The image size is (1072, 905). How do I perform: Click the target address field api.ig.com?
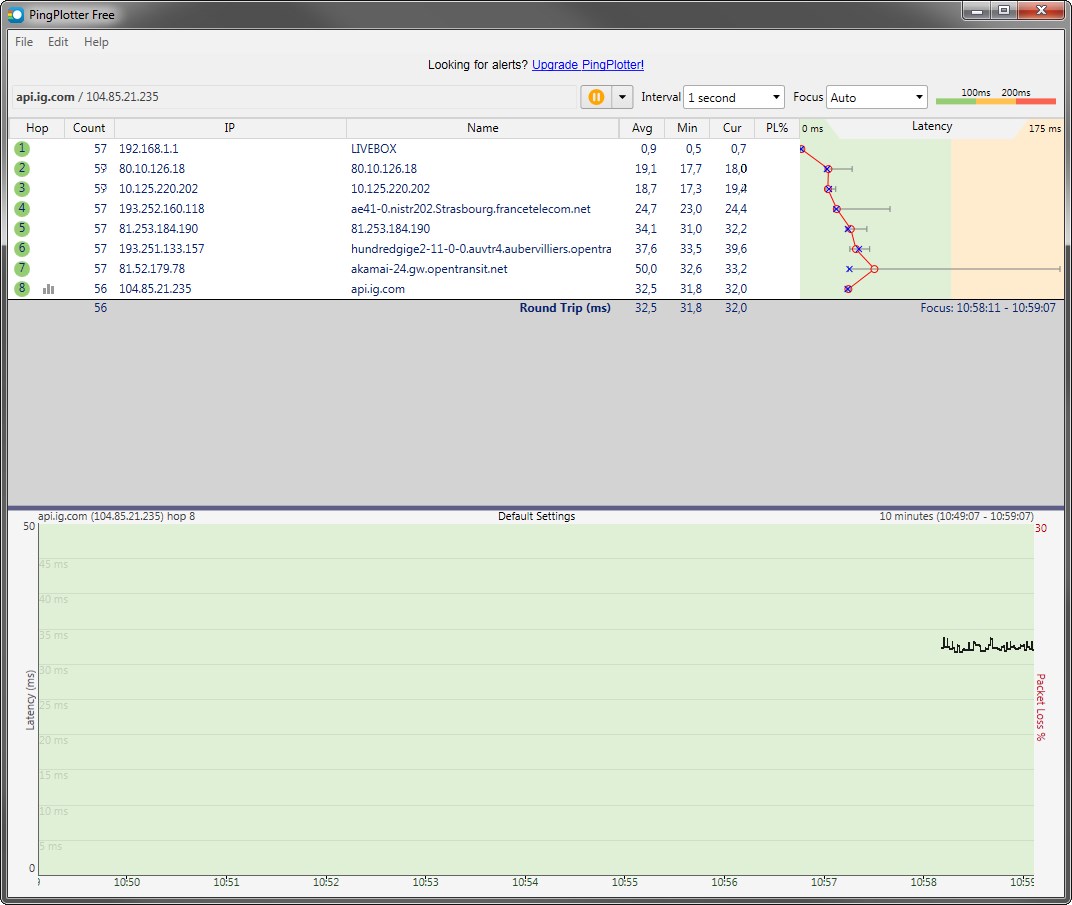(x=294, y=97)
